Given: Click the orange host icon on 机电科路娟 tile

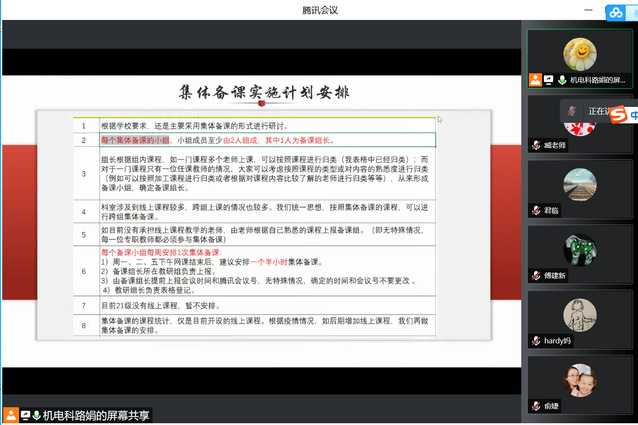Looking at the screenshot, I should 535,80.
